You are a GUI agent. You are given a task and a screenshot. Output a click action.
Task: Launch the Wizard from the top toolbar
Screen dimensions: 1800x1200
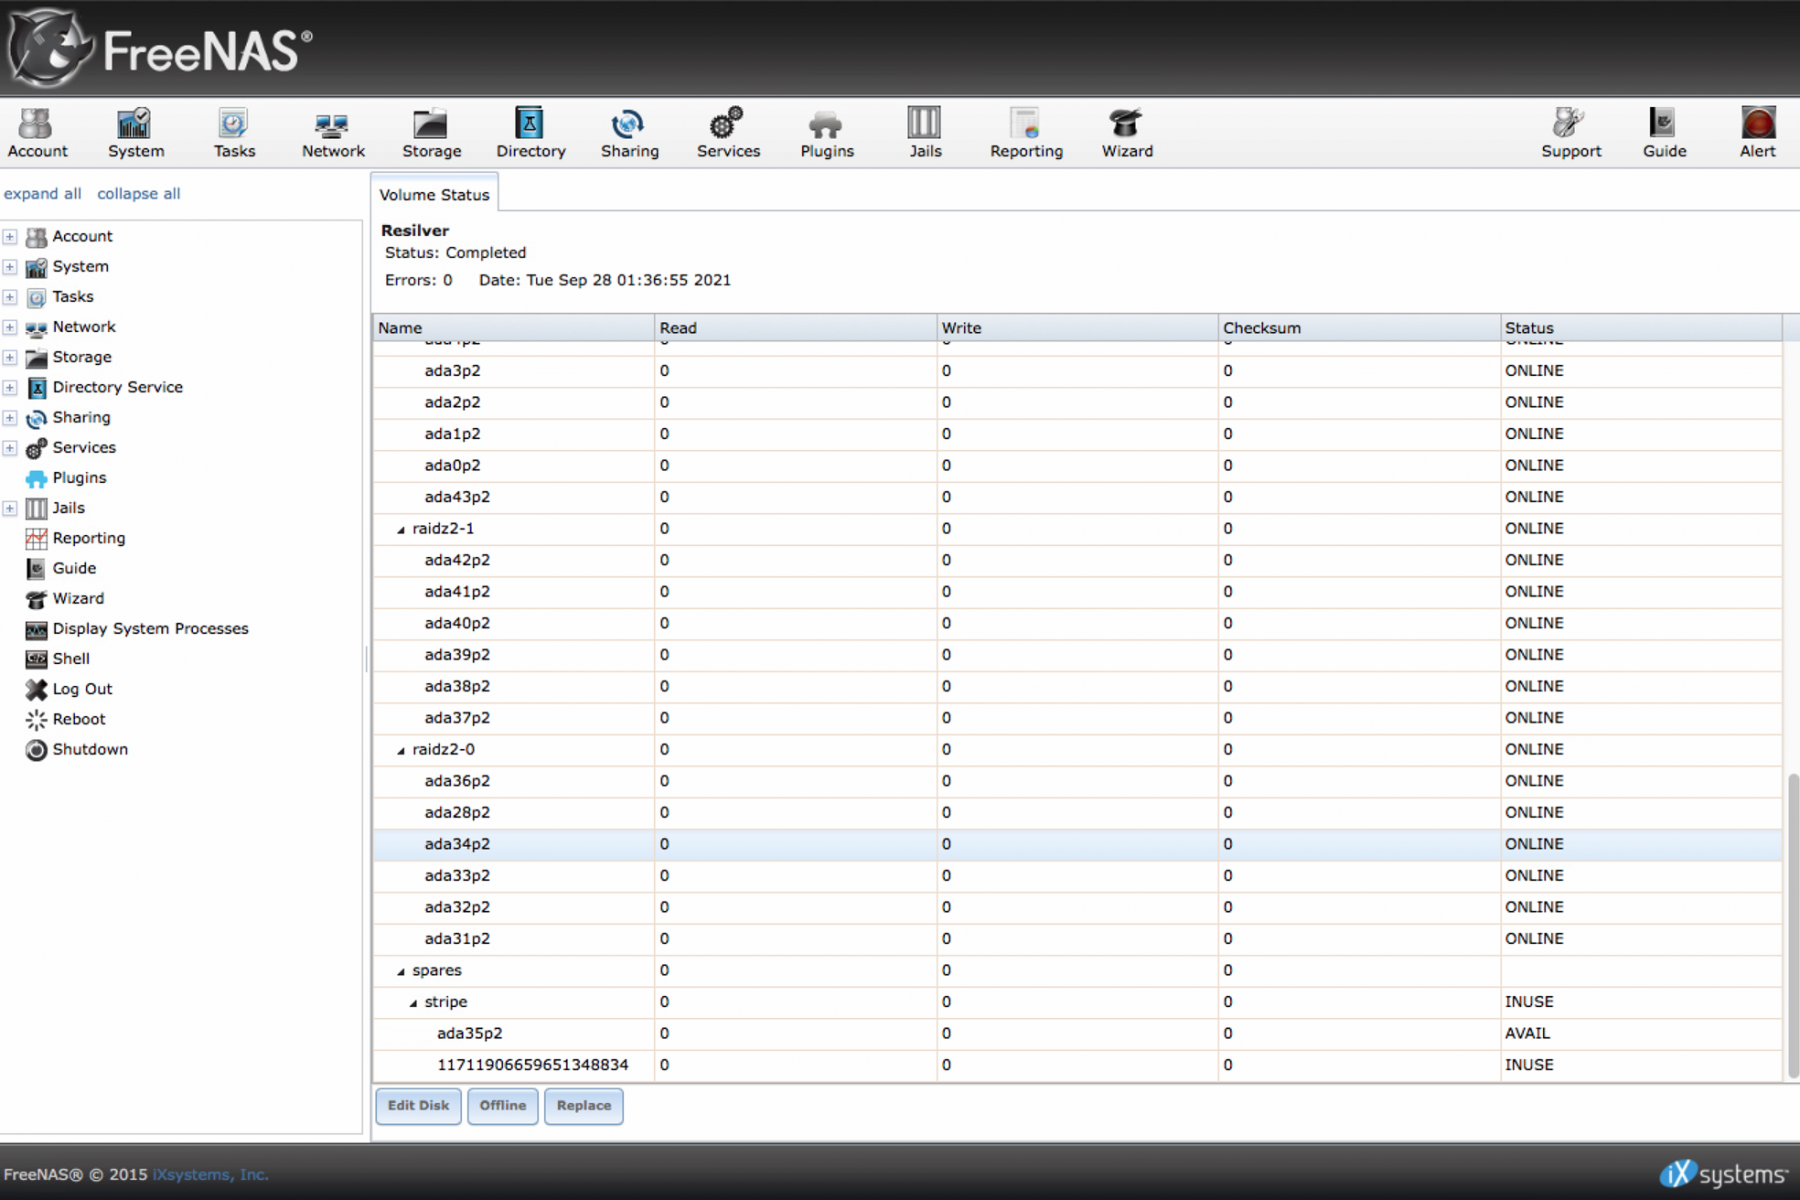tap(1127, 133)
